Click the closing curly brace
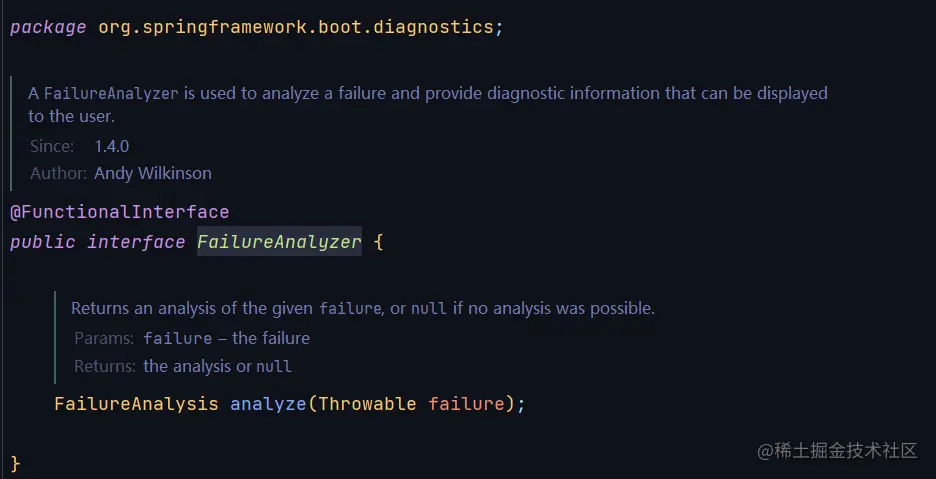Image resolution: width=936 pixels, height=479 pixels. pos(16,463)
